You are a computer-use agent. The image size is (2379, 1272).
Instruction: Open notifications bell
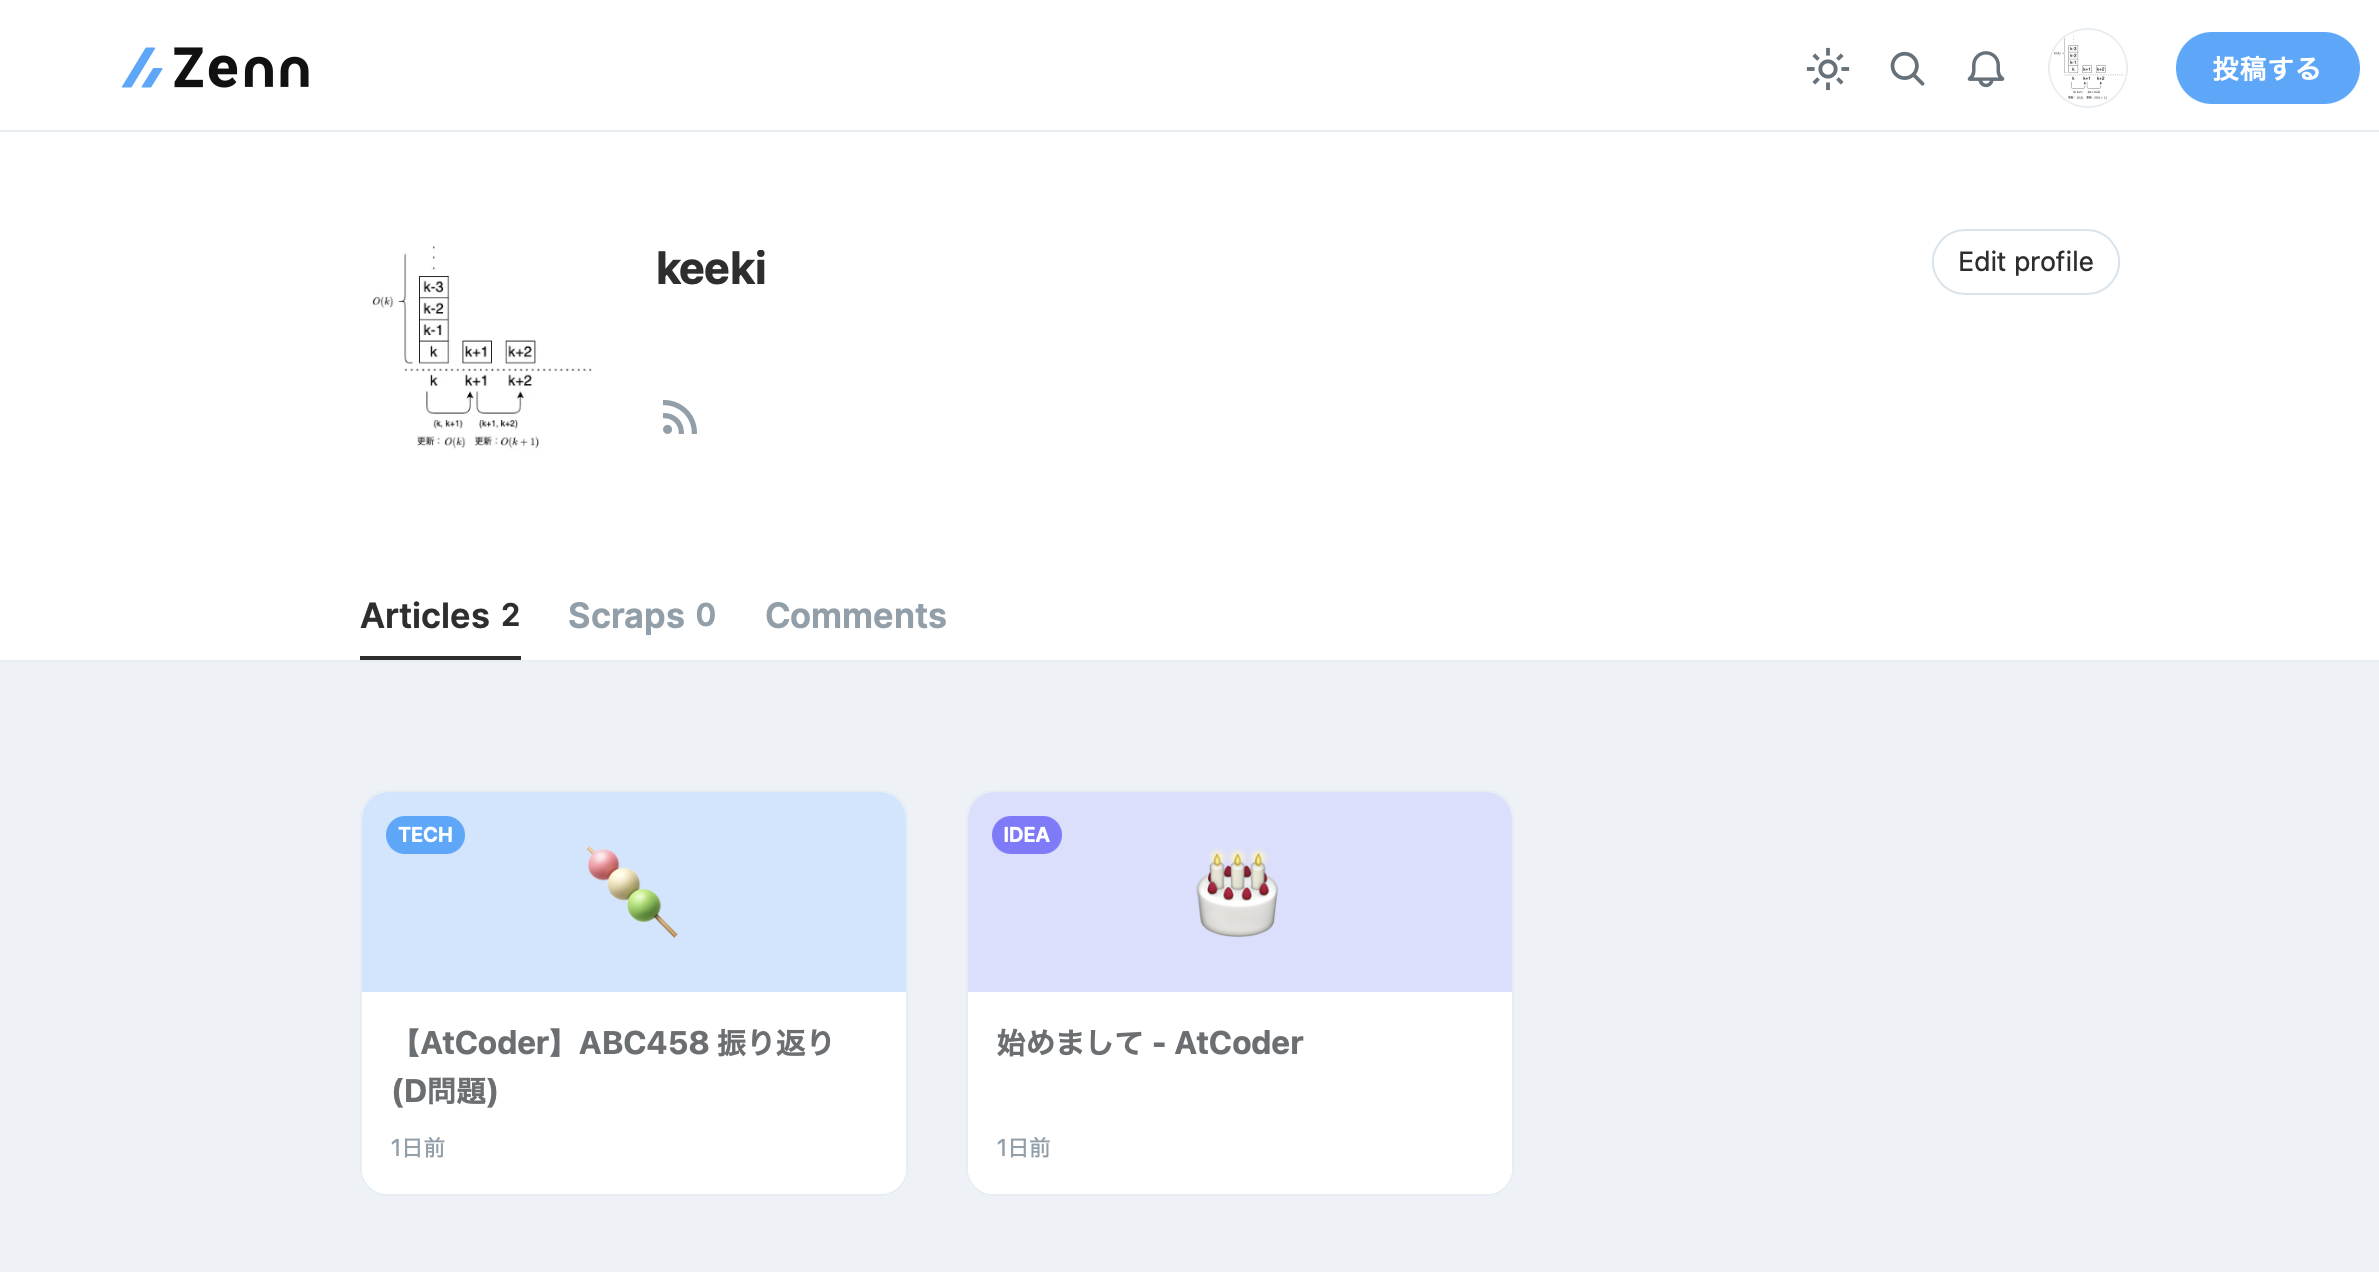[x=1986, y=69]
